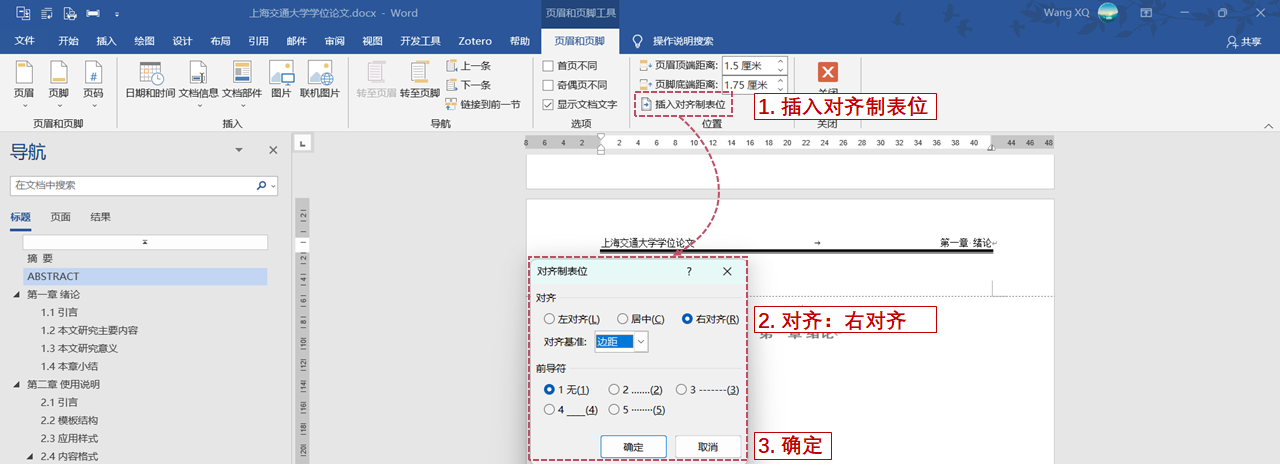Click the 图片 (Picture) insert icon
Image resolution: width=1280 pixels, height=471 pixels.
(281, 75)
